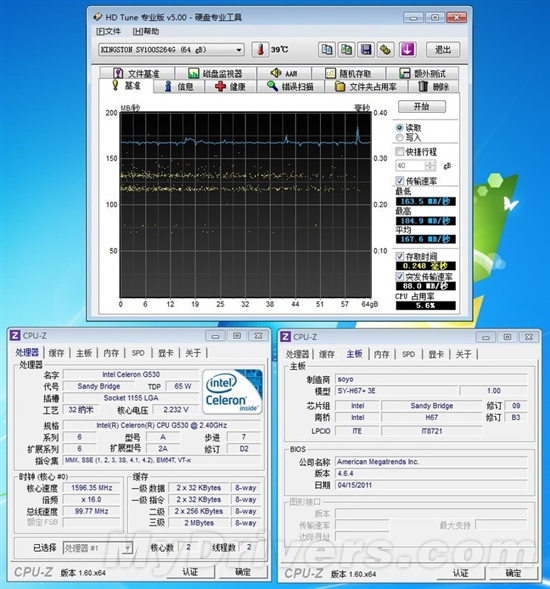The height and width of the screenshot is (589, 550).
Task: Open the 文件基准 file benchmark tab
Action: tap(137, 73)
